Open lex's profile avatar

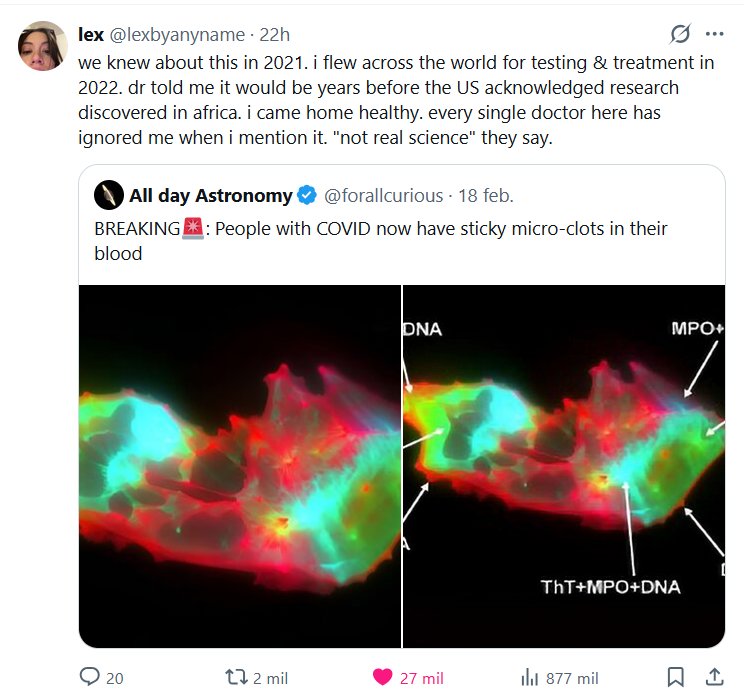pos(42,46)
